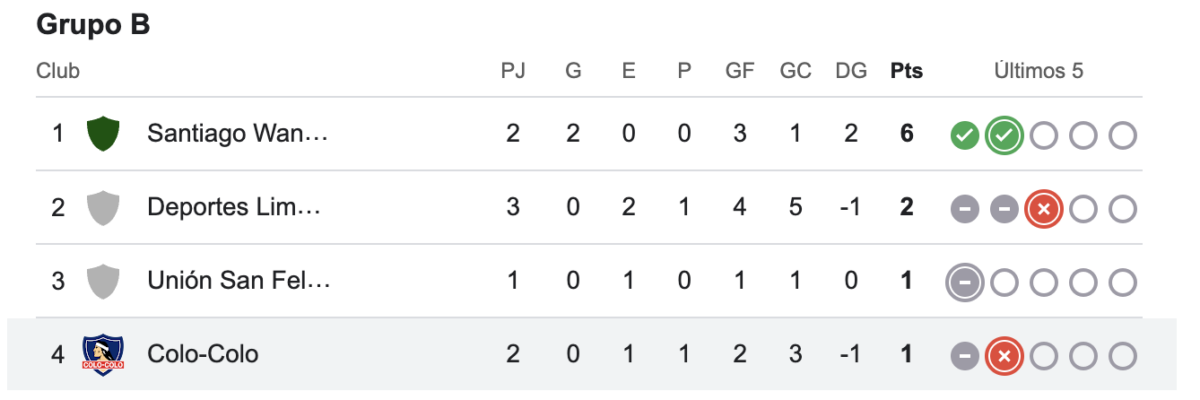This screenshot has width=1200, height=400.
Task: Click Colo-Colo red loss icon
Action: point(1003,355)
